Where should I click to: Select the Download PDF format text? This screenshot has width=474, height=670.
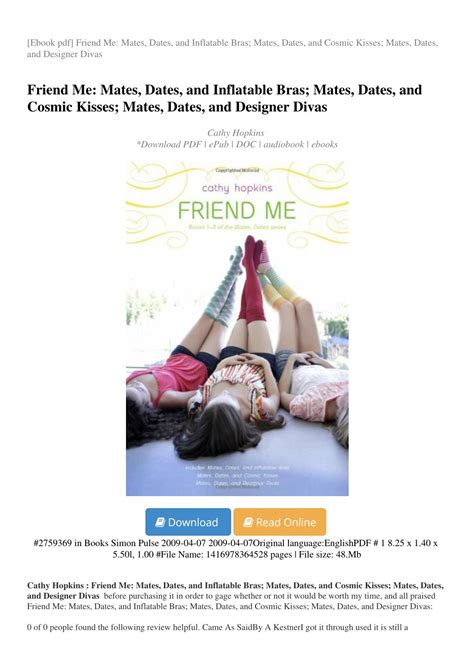[x=171, y=144]
